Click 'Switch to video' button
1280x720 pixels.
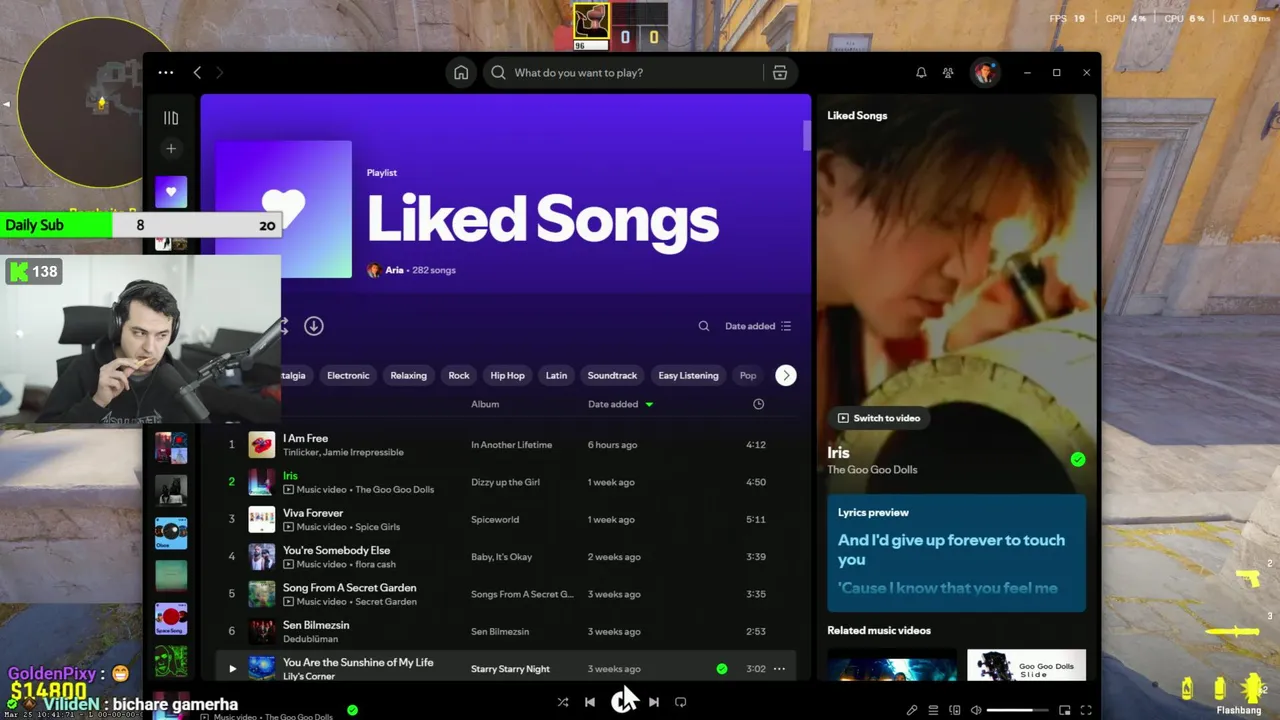[x=879, y=418]
